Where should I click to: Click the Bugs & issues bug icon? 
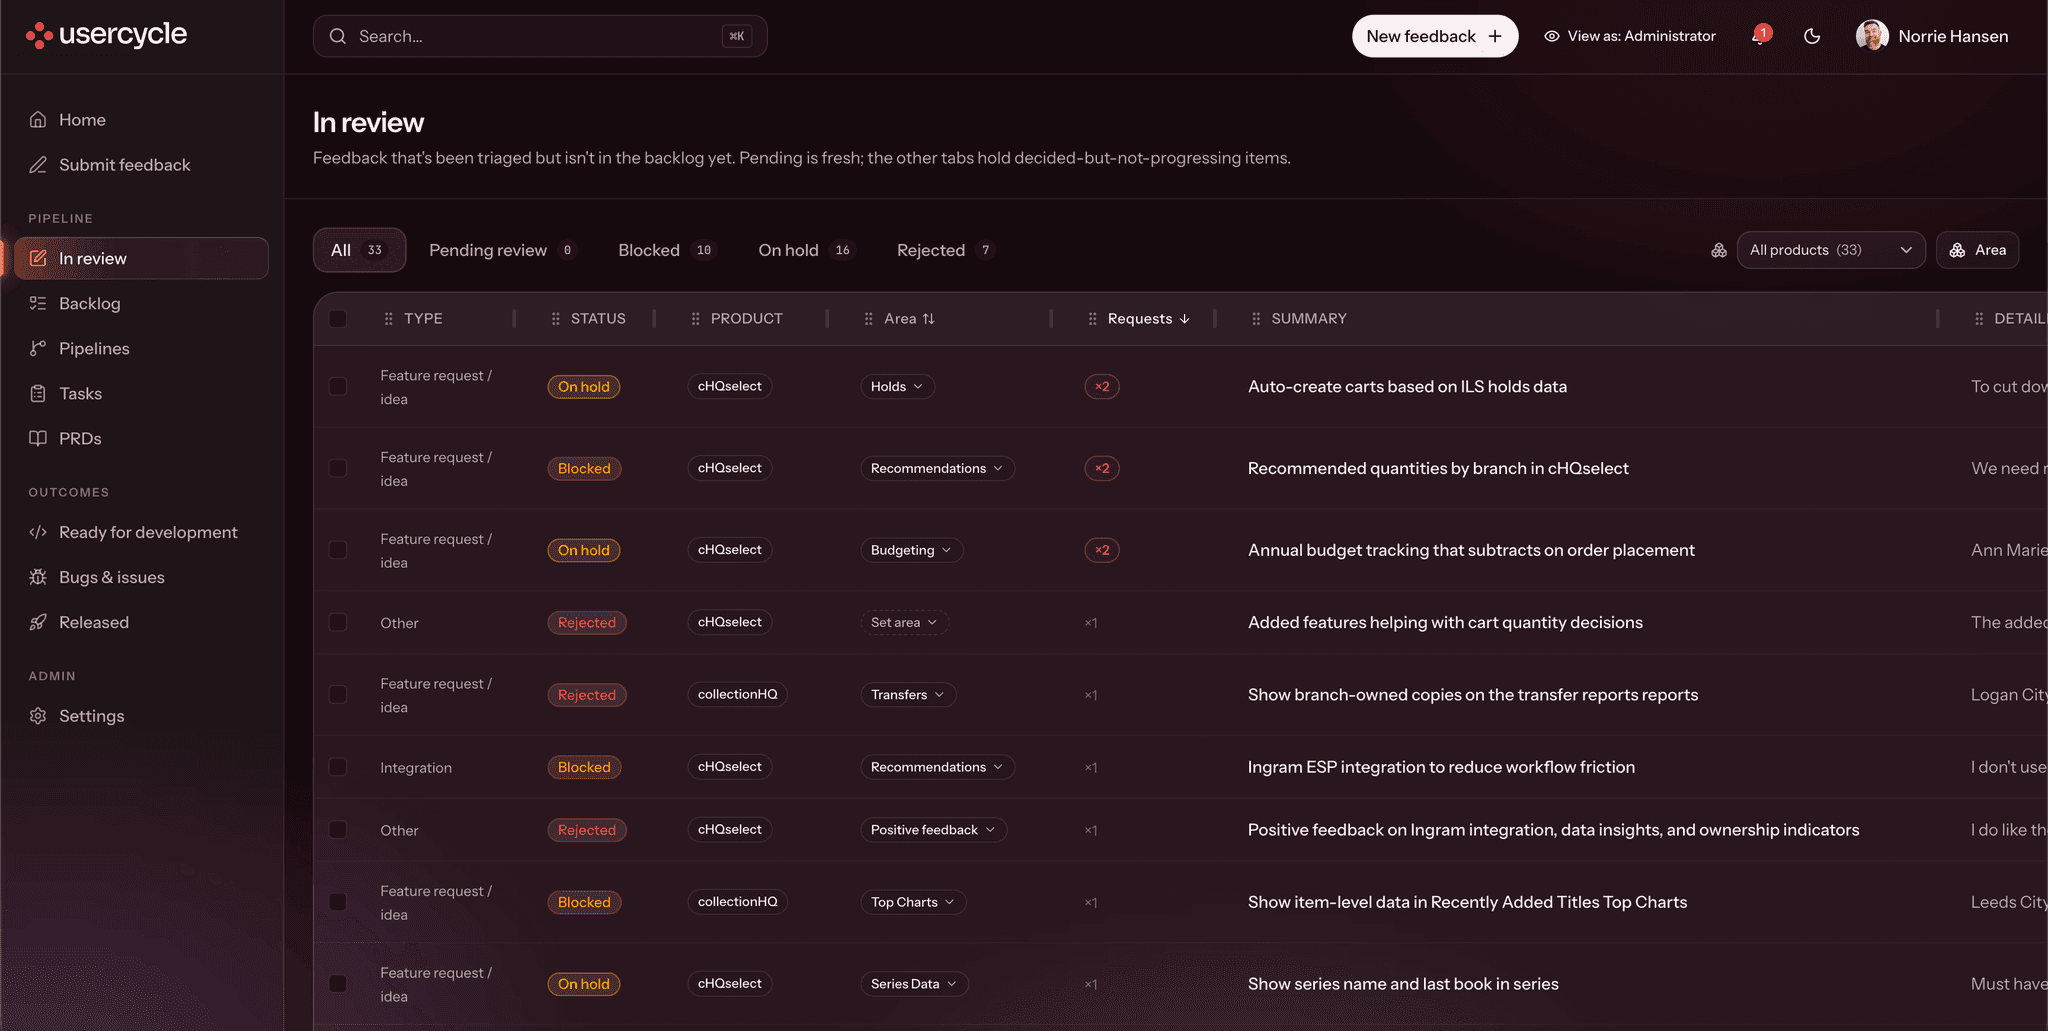coord(38,577)
